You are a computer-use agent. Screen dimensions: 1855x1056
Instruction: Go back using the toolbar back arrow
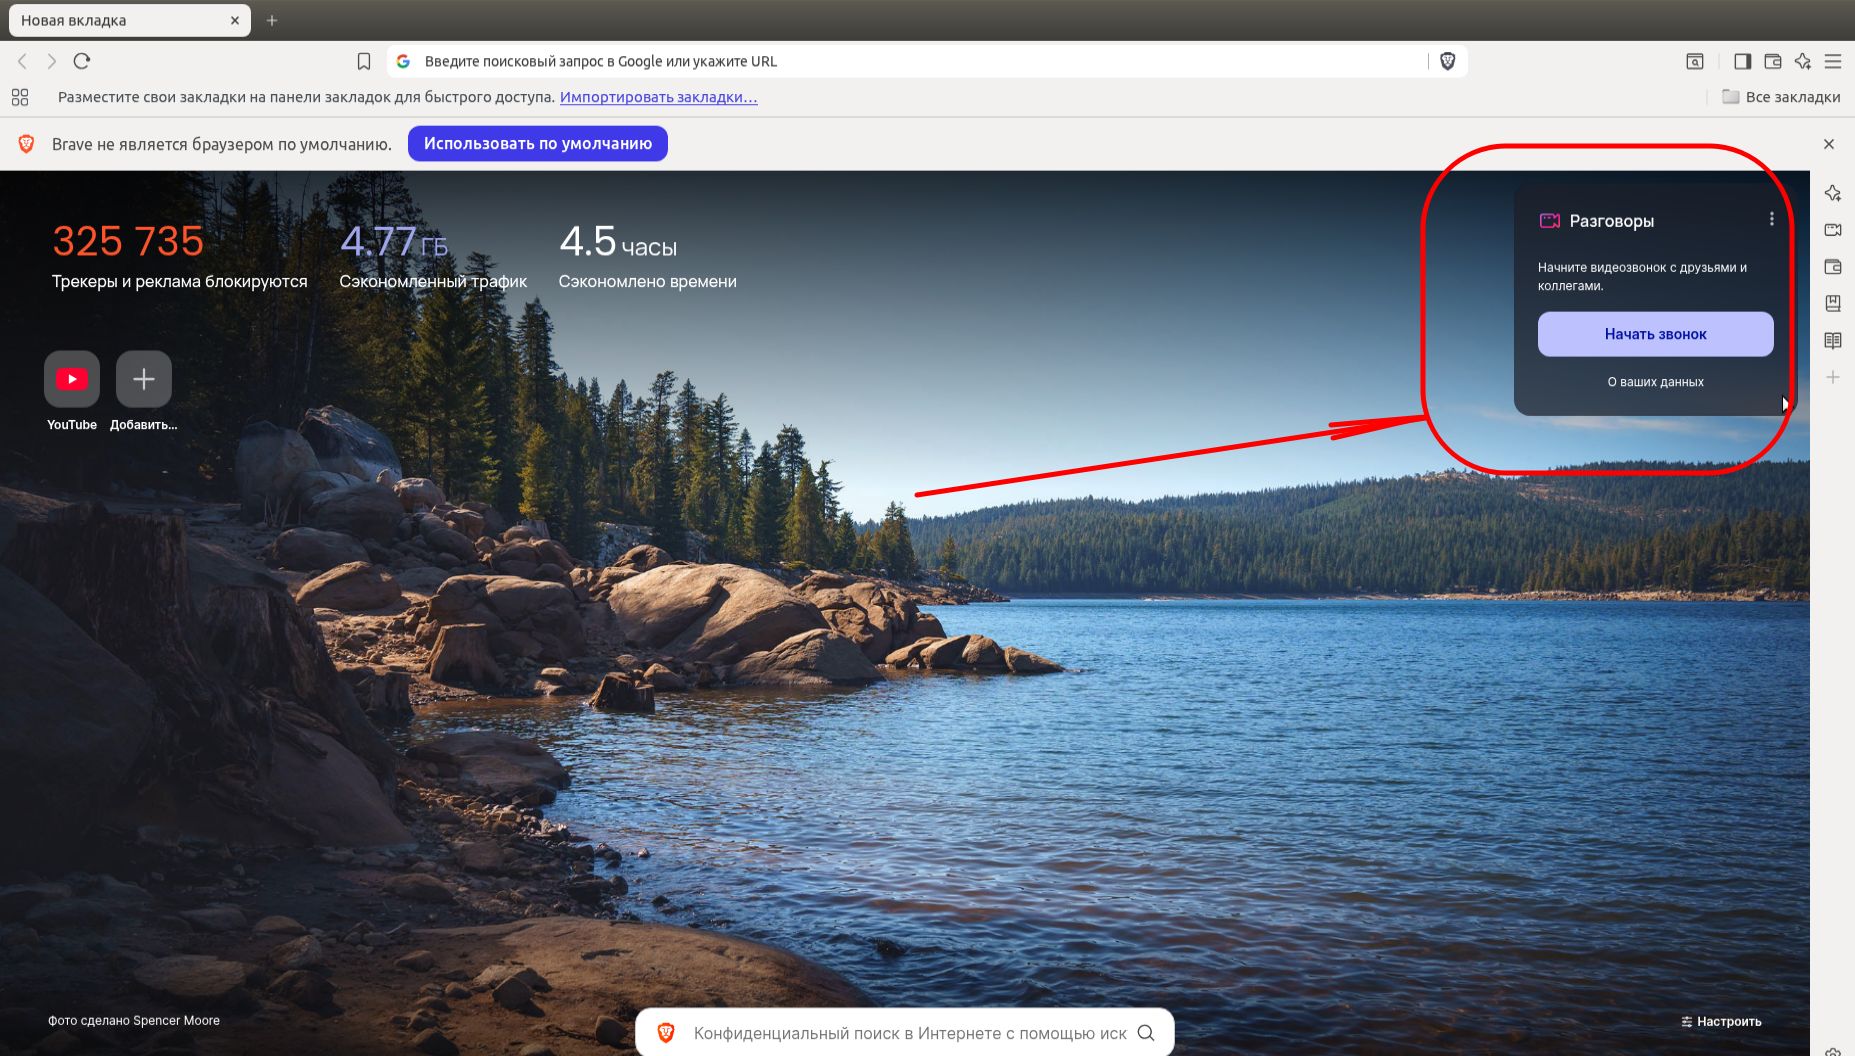22,61
